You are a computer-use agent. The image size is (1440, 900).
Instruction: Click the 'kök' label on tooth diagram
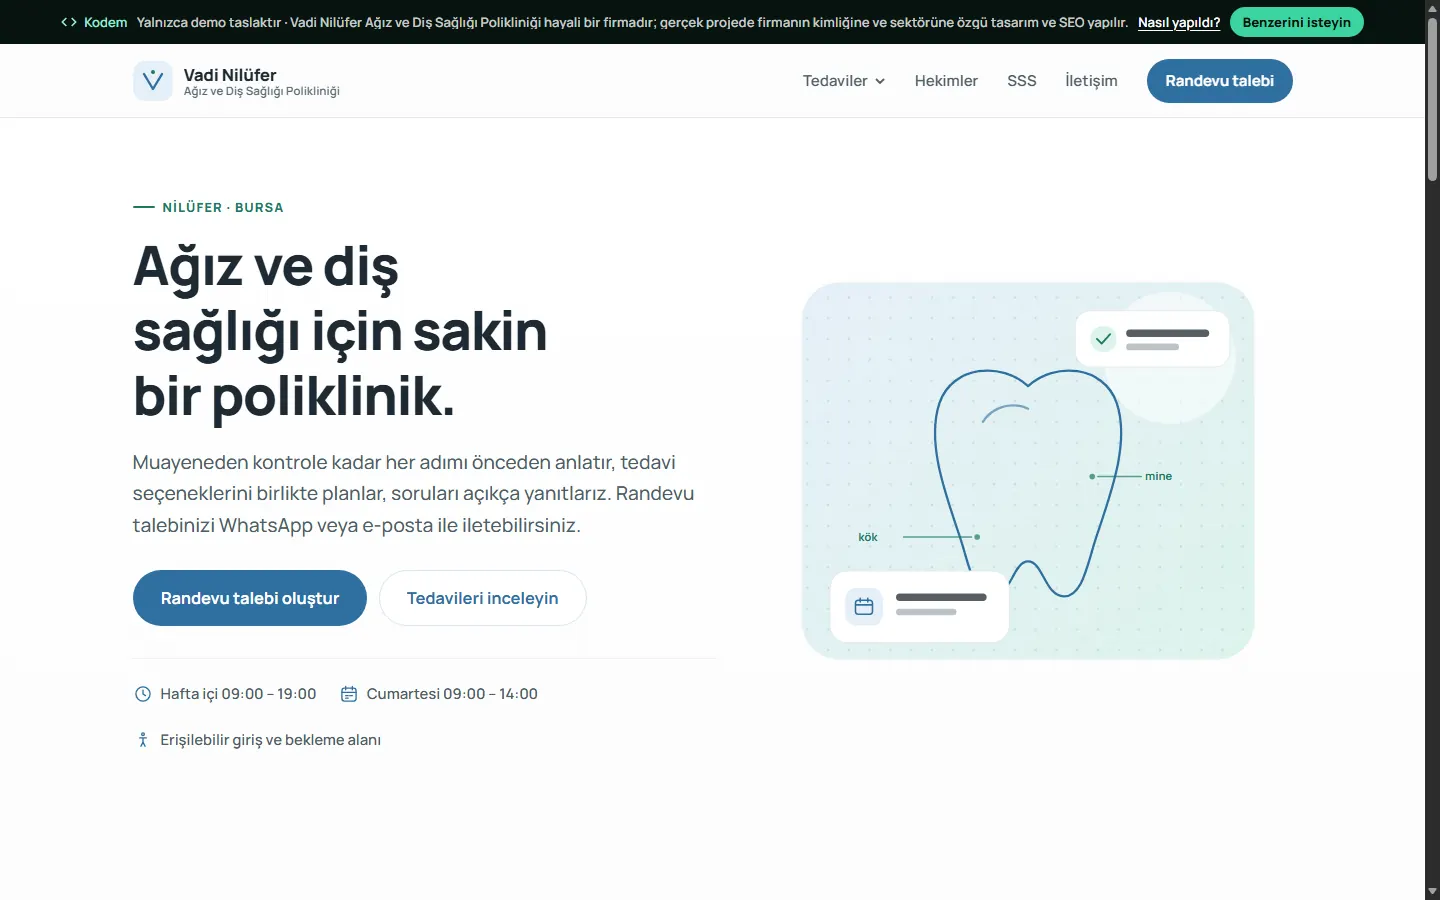pos(868,537)
